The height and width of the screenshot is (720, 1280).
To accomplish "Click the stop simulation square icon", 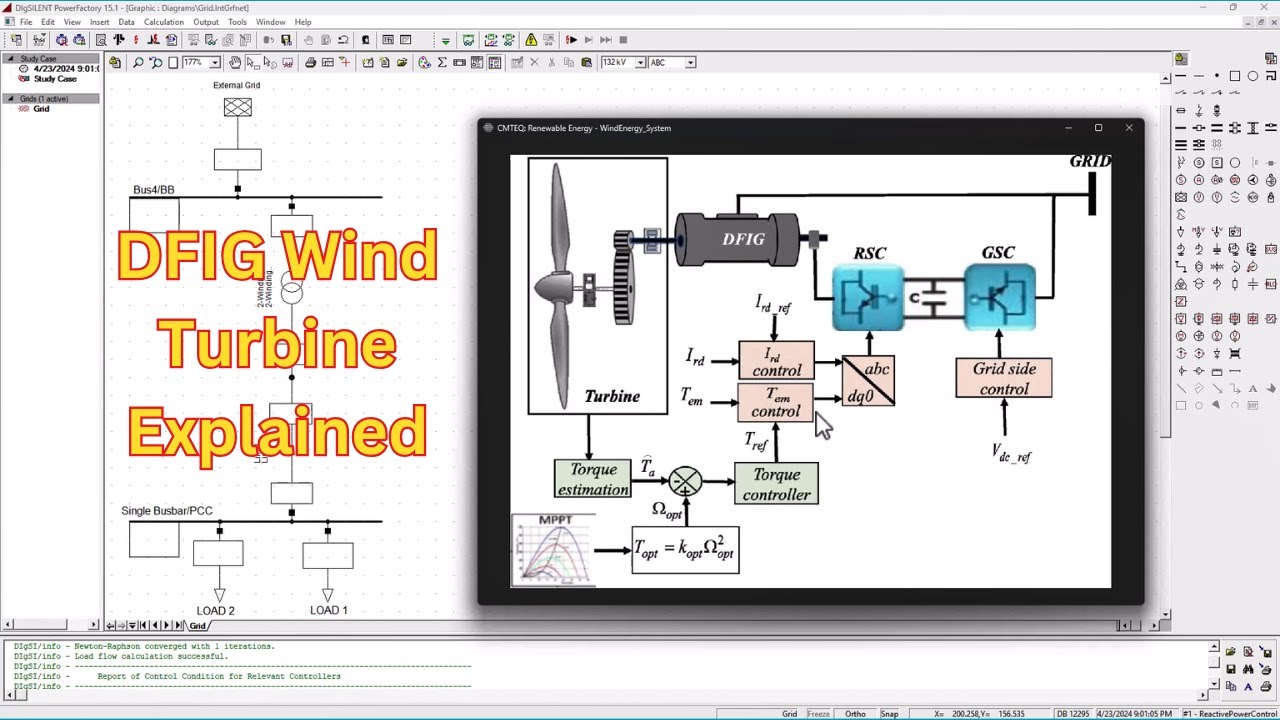I will point(623,40).
